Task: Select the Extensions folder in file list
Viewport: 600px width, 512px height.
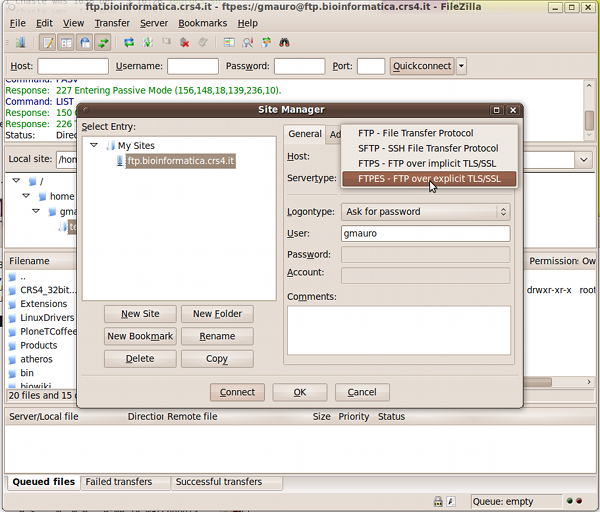Action: pyautogui.click(x=43, y=304)
